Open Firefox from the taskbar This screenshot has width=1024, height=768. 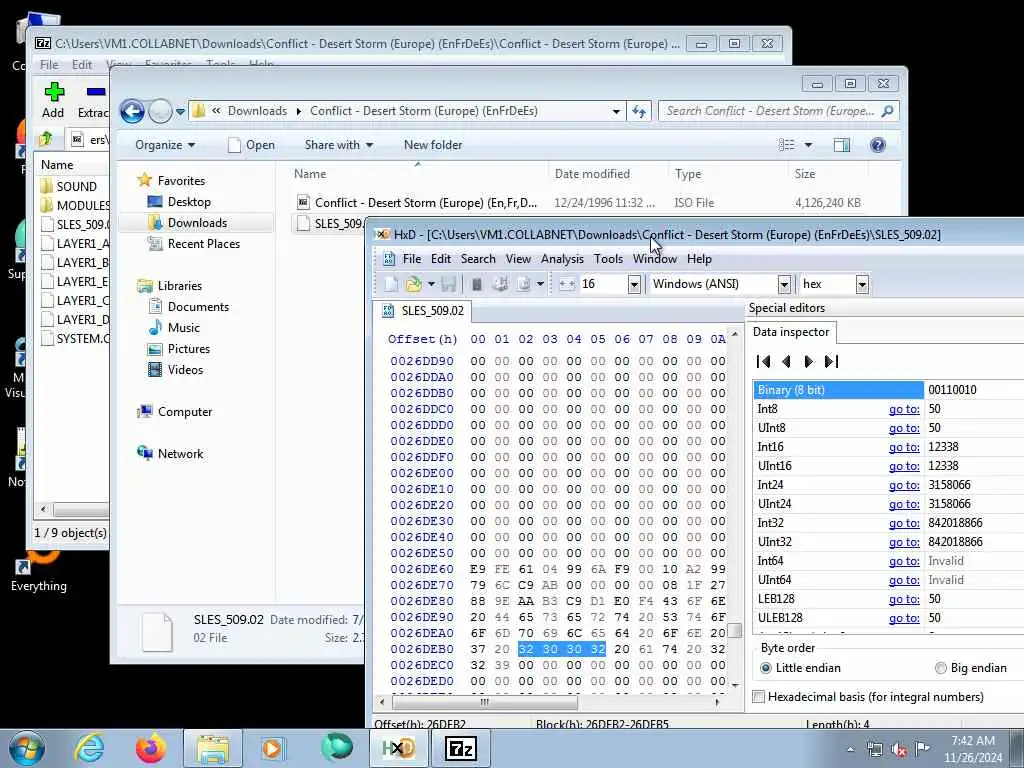151,748
